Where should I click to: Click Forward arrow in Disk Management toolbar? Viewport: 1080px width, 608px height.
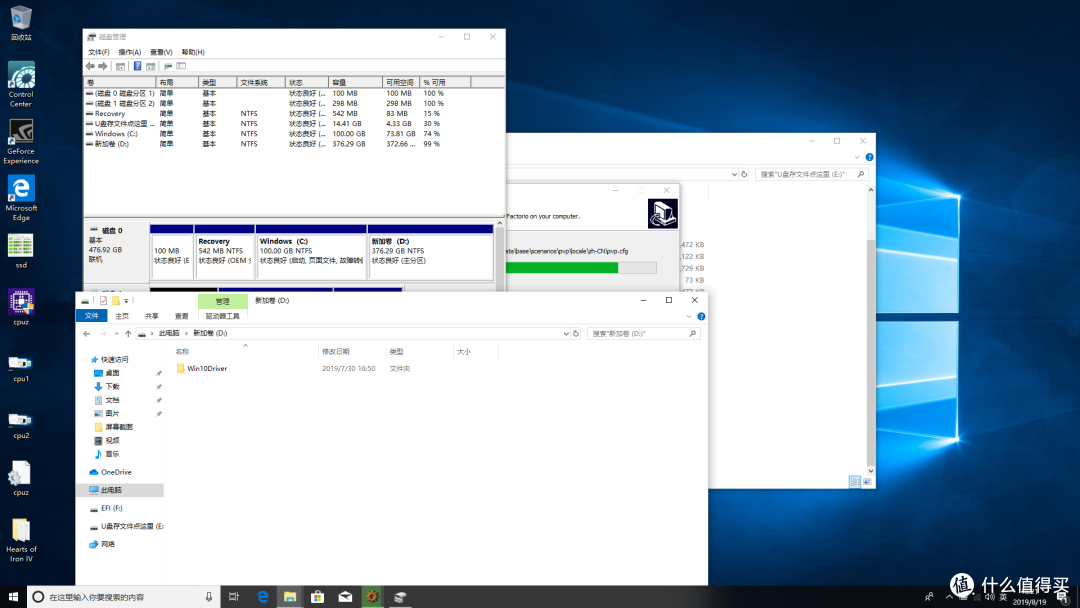pyautogui.click(x=103, y=66)
